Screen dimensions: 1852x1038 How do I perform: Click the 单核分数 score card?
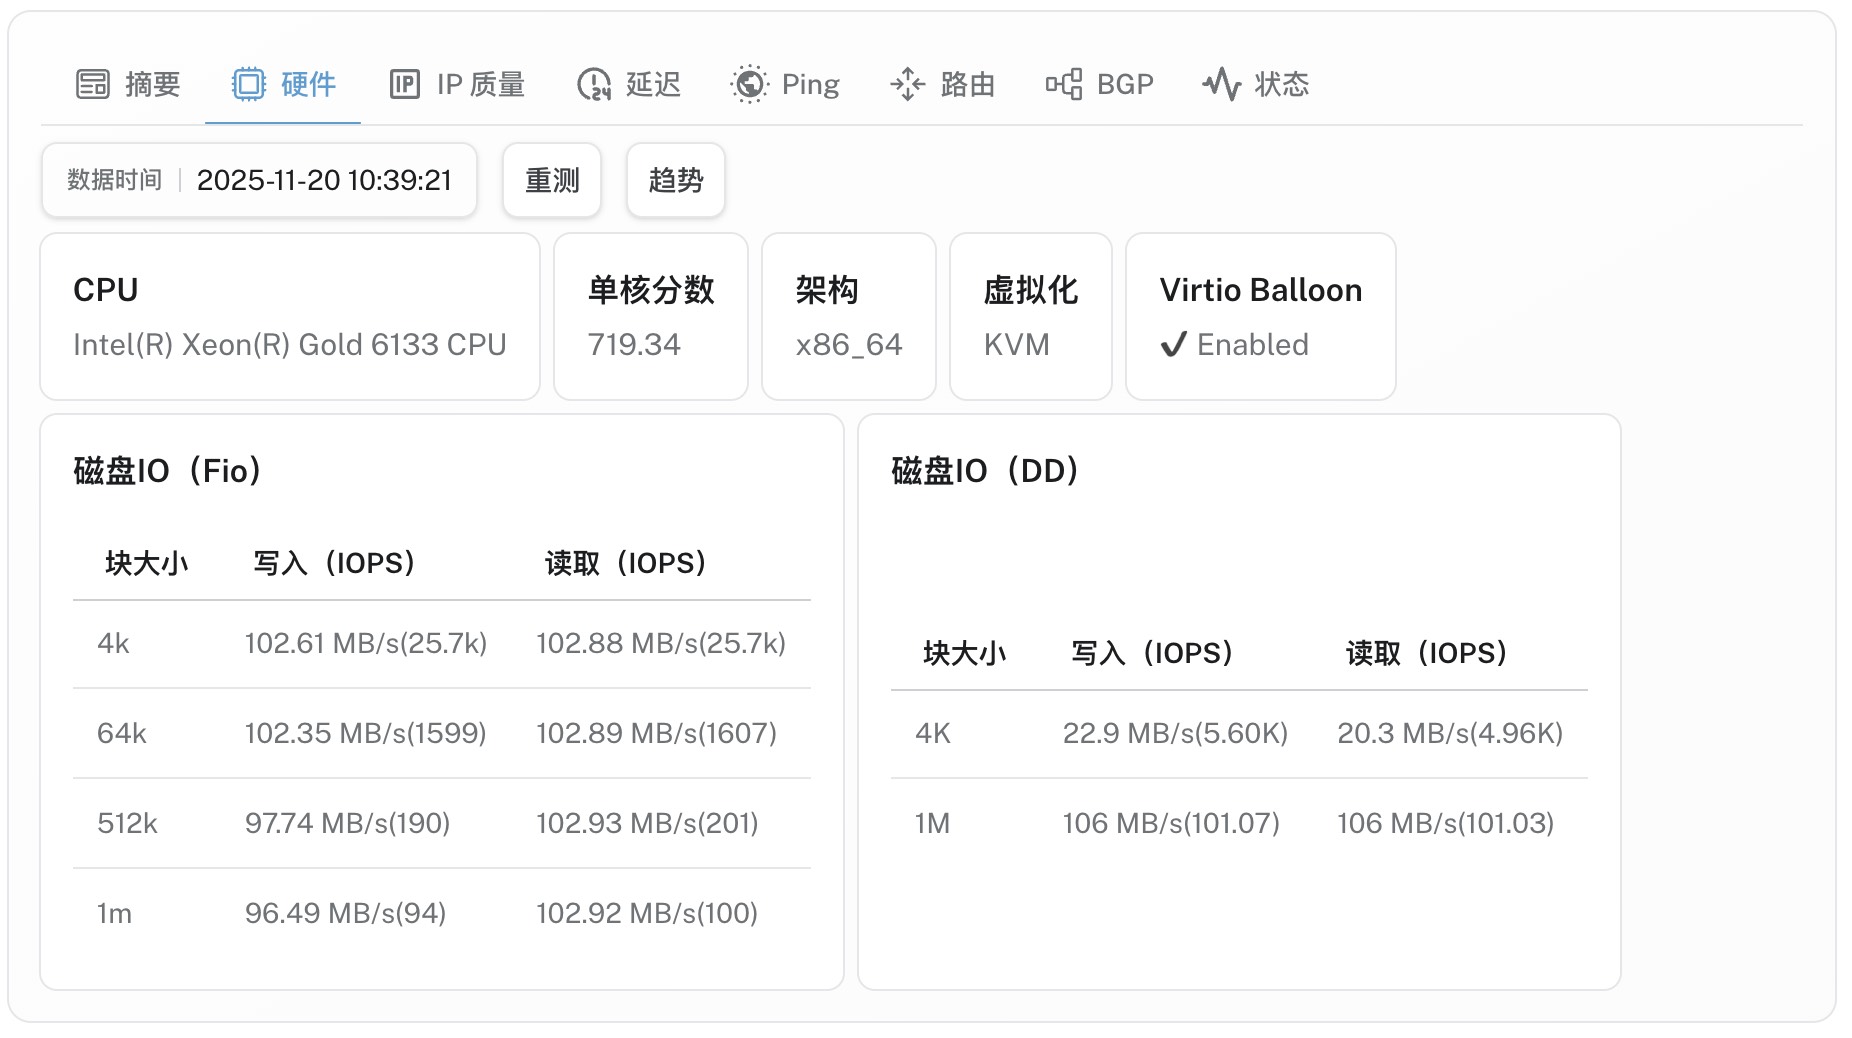[651, 317]
